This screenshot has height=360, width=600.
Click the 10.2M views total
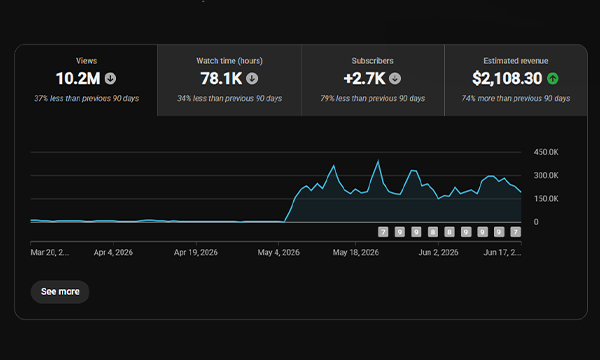[x=78, y=78]
